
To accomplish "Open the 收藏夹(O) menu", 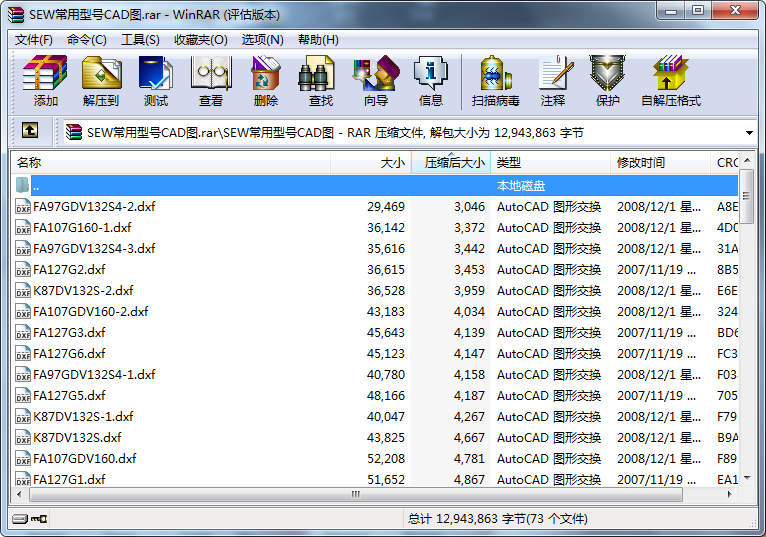I will click(201, 40).
